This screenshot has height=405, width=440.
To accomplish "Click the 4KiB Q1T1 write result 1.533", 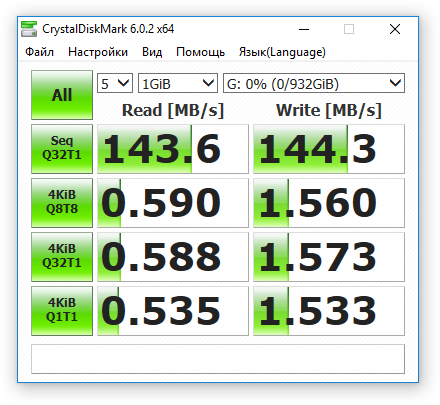I will pyautogui.click(x=329, y=311).
